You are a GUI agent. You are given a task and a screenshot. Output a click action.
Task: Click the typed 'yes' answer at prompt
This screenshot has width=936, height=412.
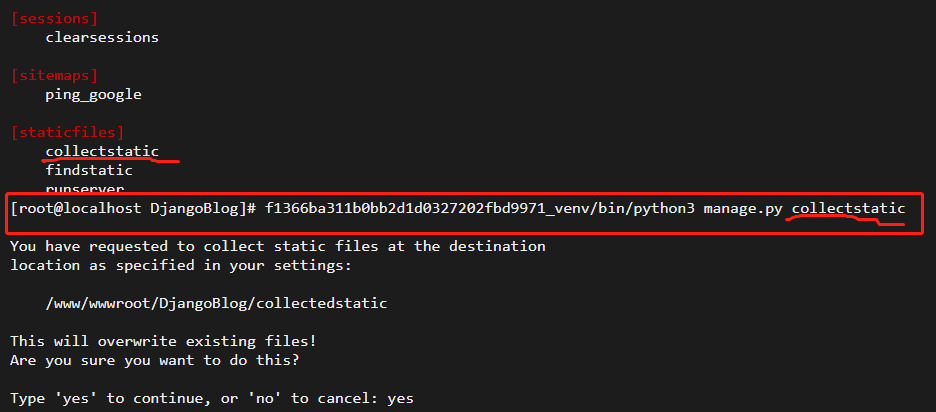(x=401, y=398)
